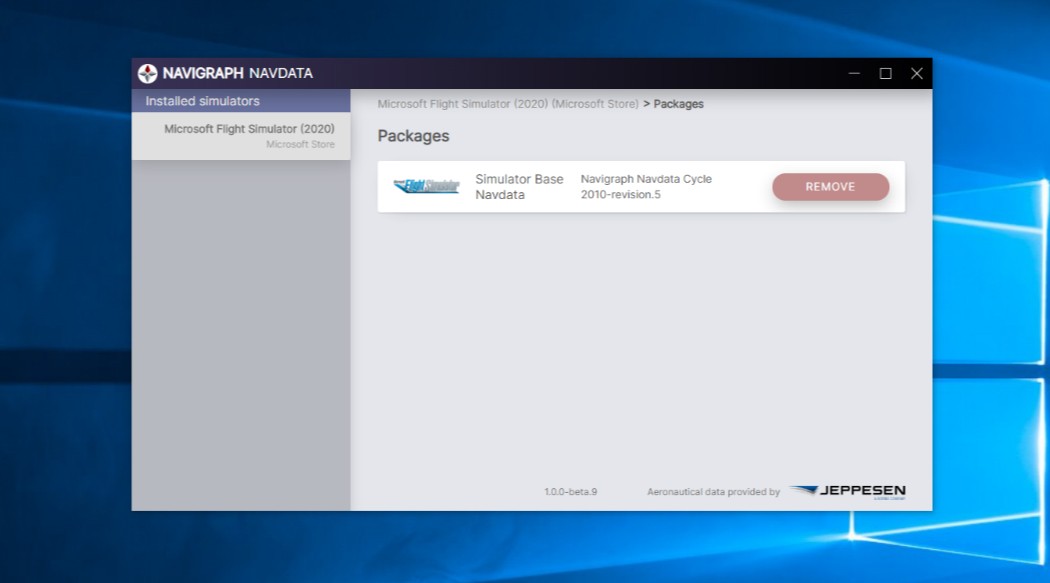Click the Navigraph compass logo icon
The width and height of the screenshot is (1050, 583).
click(x=147, y=74)
